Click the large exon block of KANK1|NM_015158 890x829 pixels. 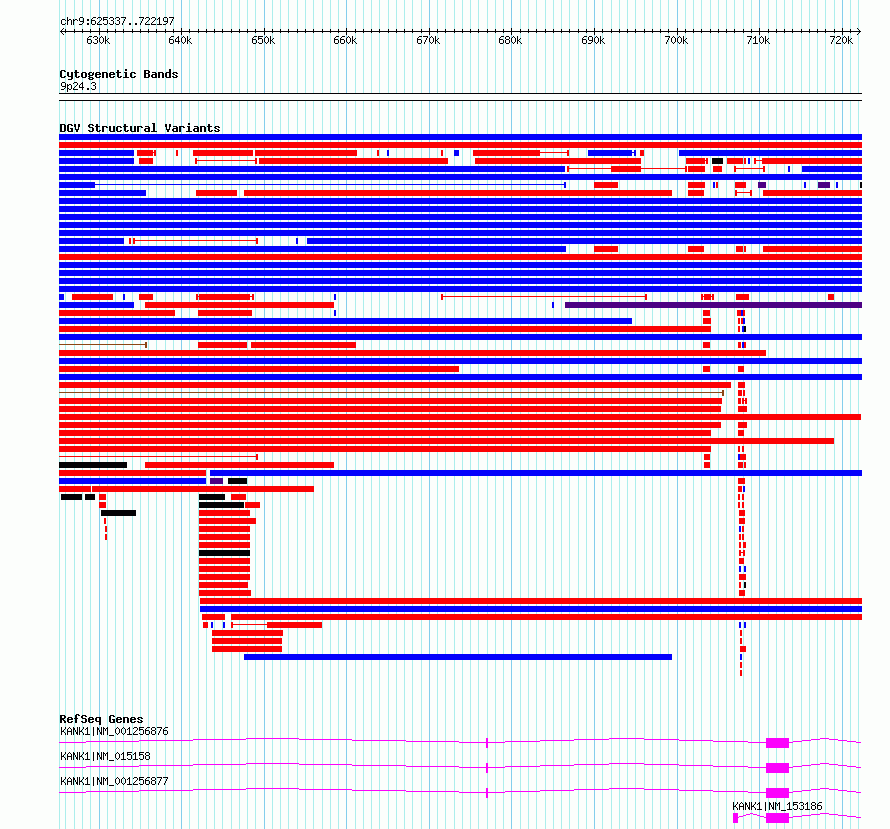[x=777, y=768]
